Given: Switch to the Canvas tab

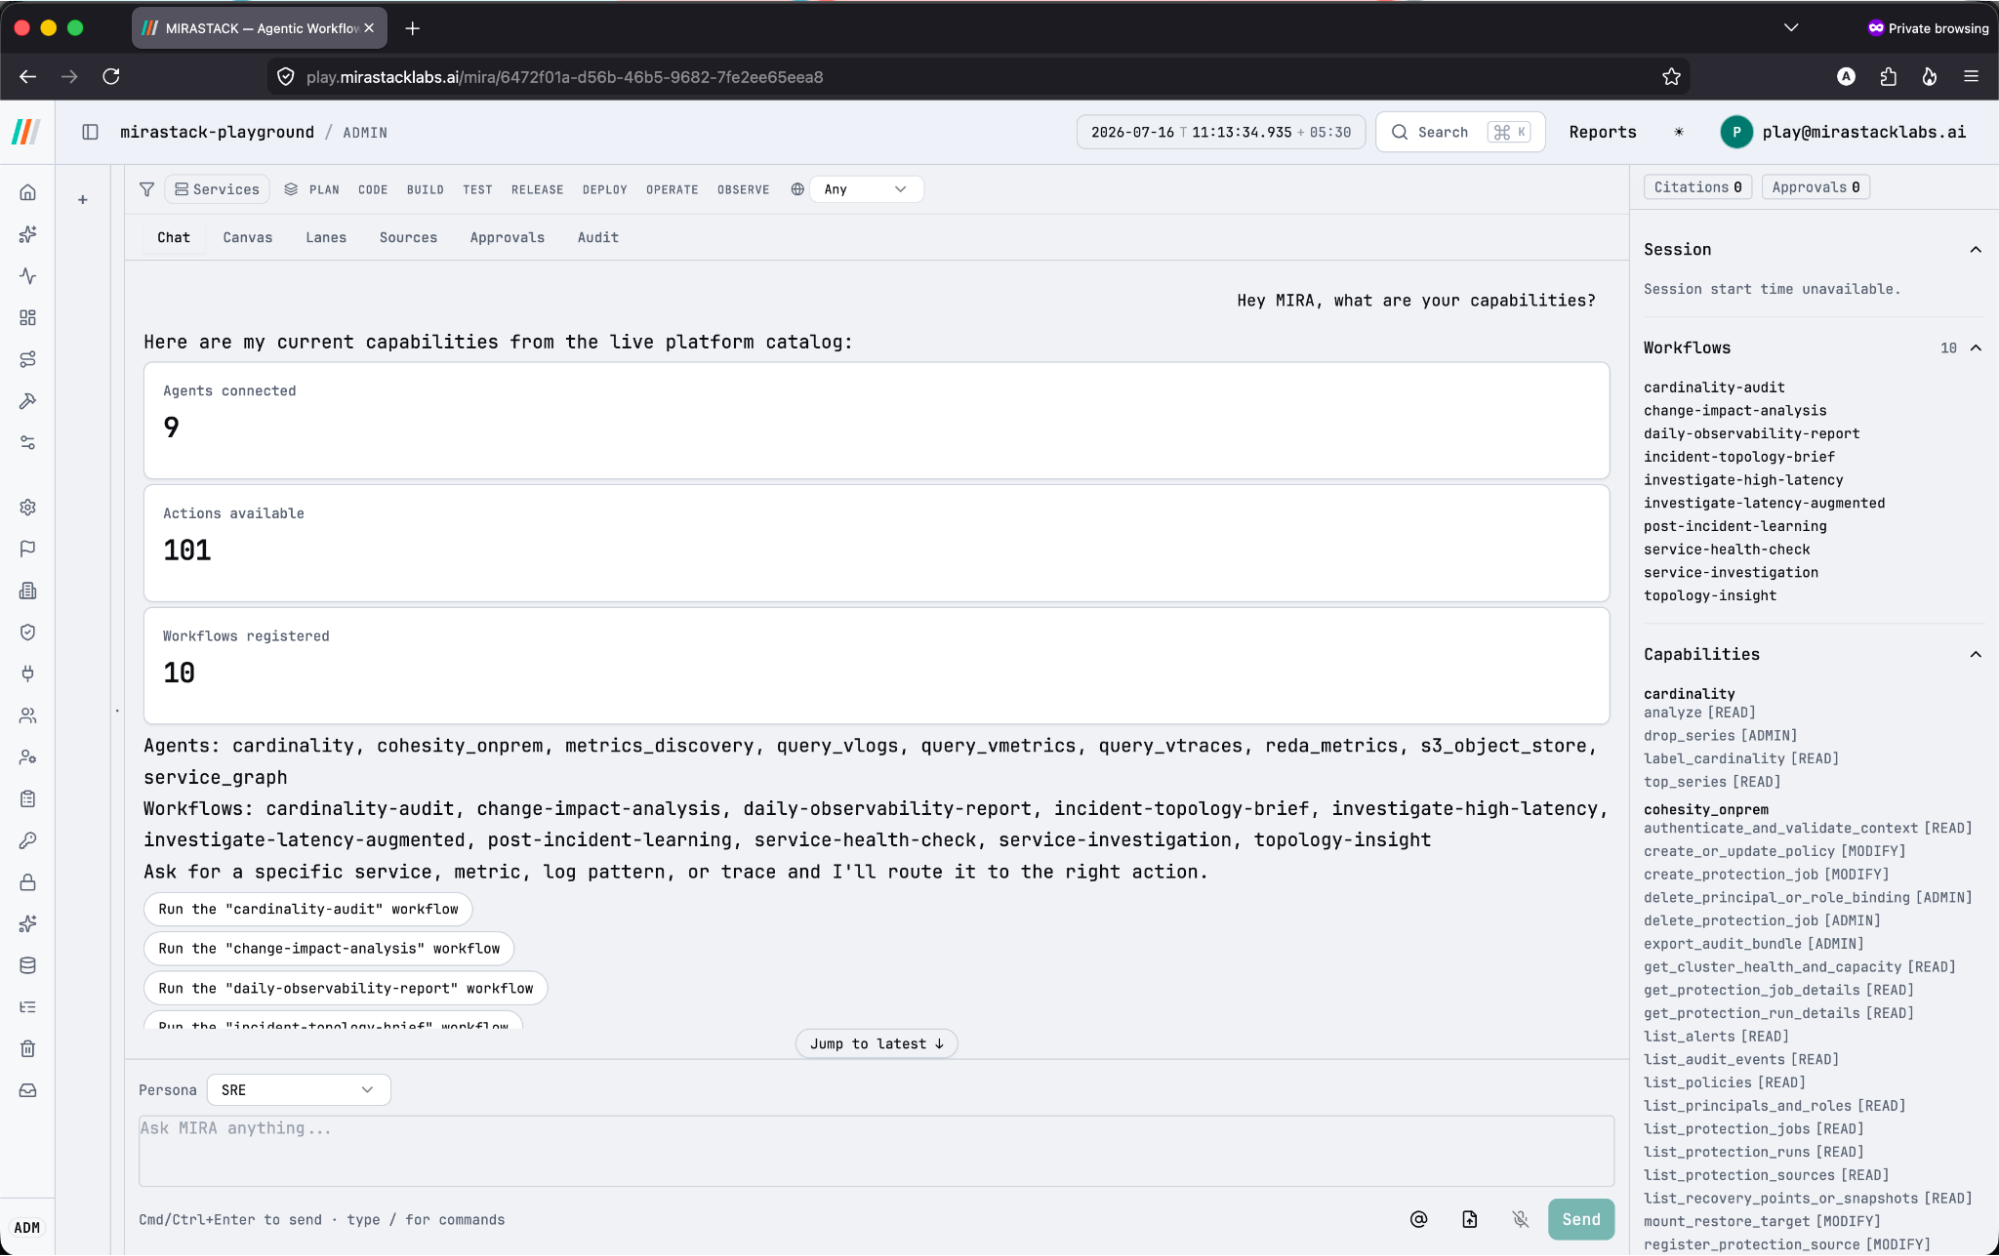Looking at the screenshot, I should click(x=247, y=237).
